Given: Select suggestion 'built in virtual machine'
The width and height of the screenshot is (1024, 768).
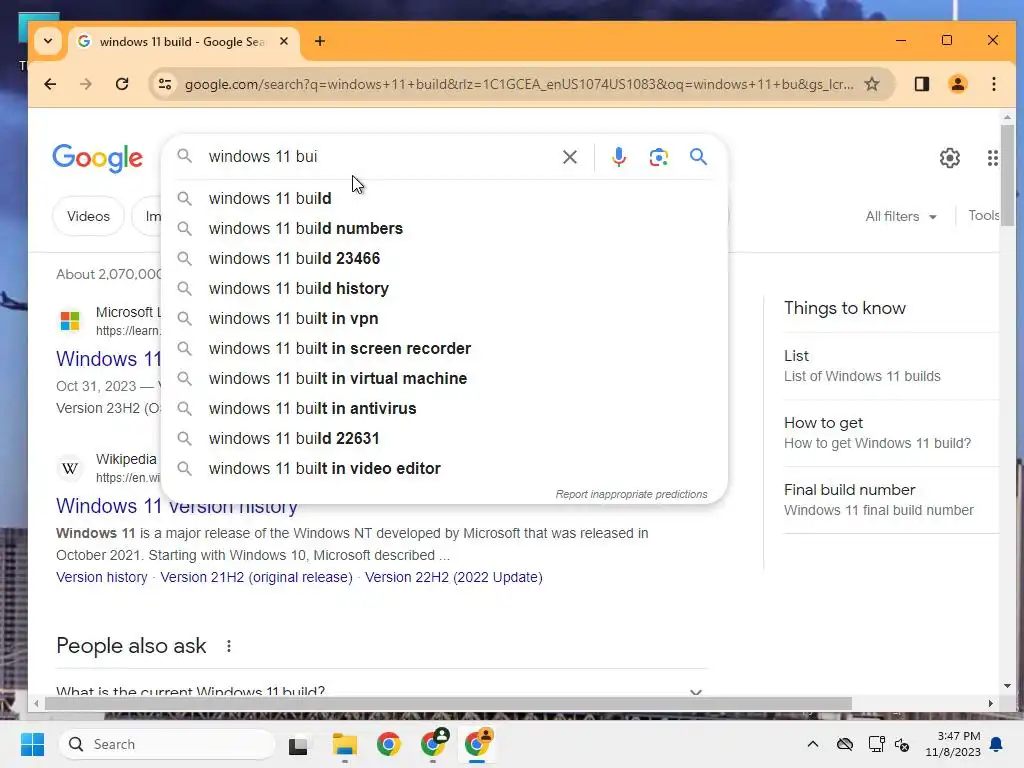Looking at the screenshot, I should coord(444,379).
